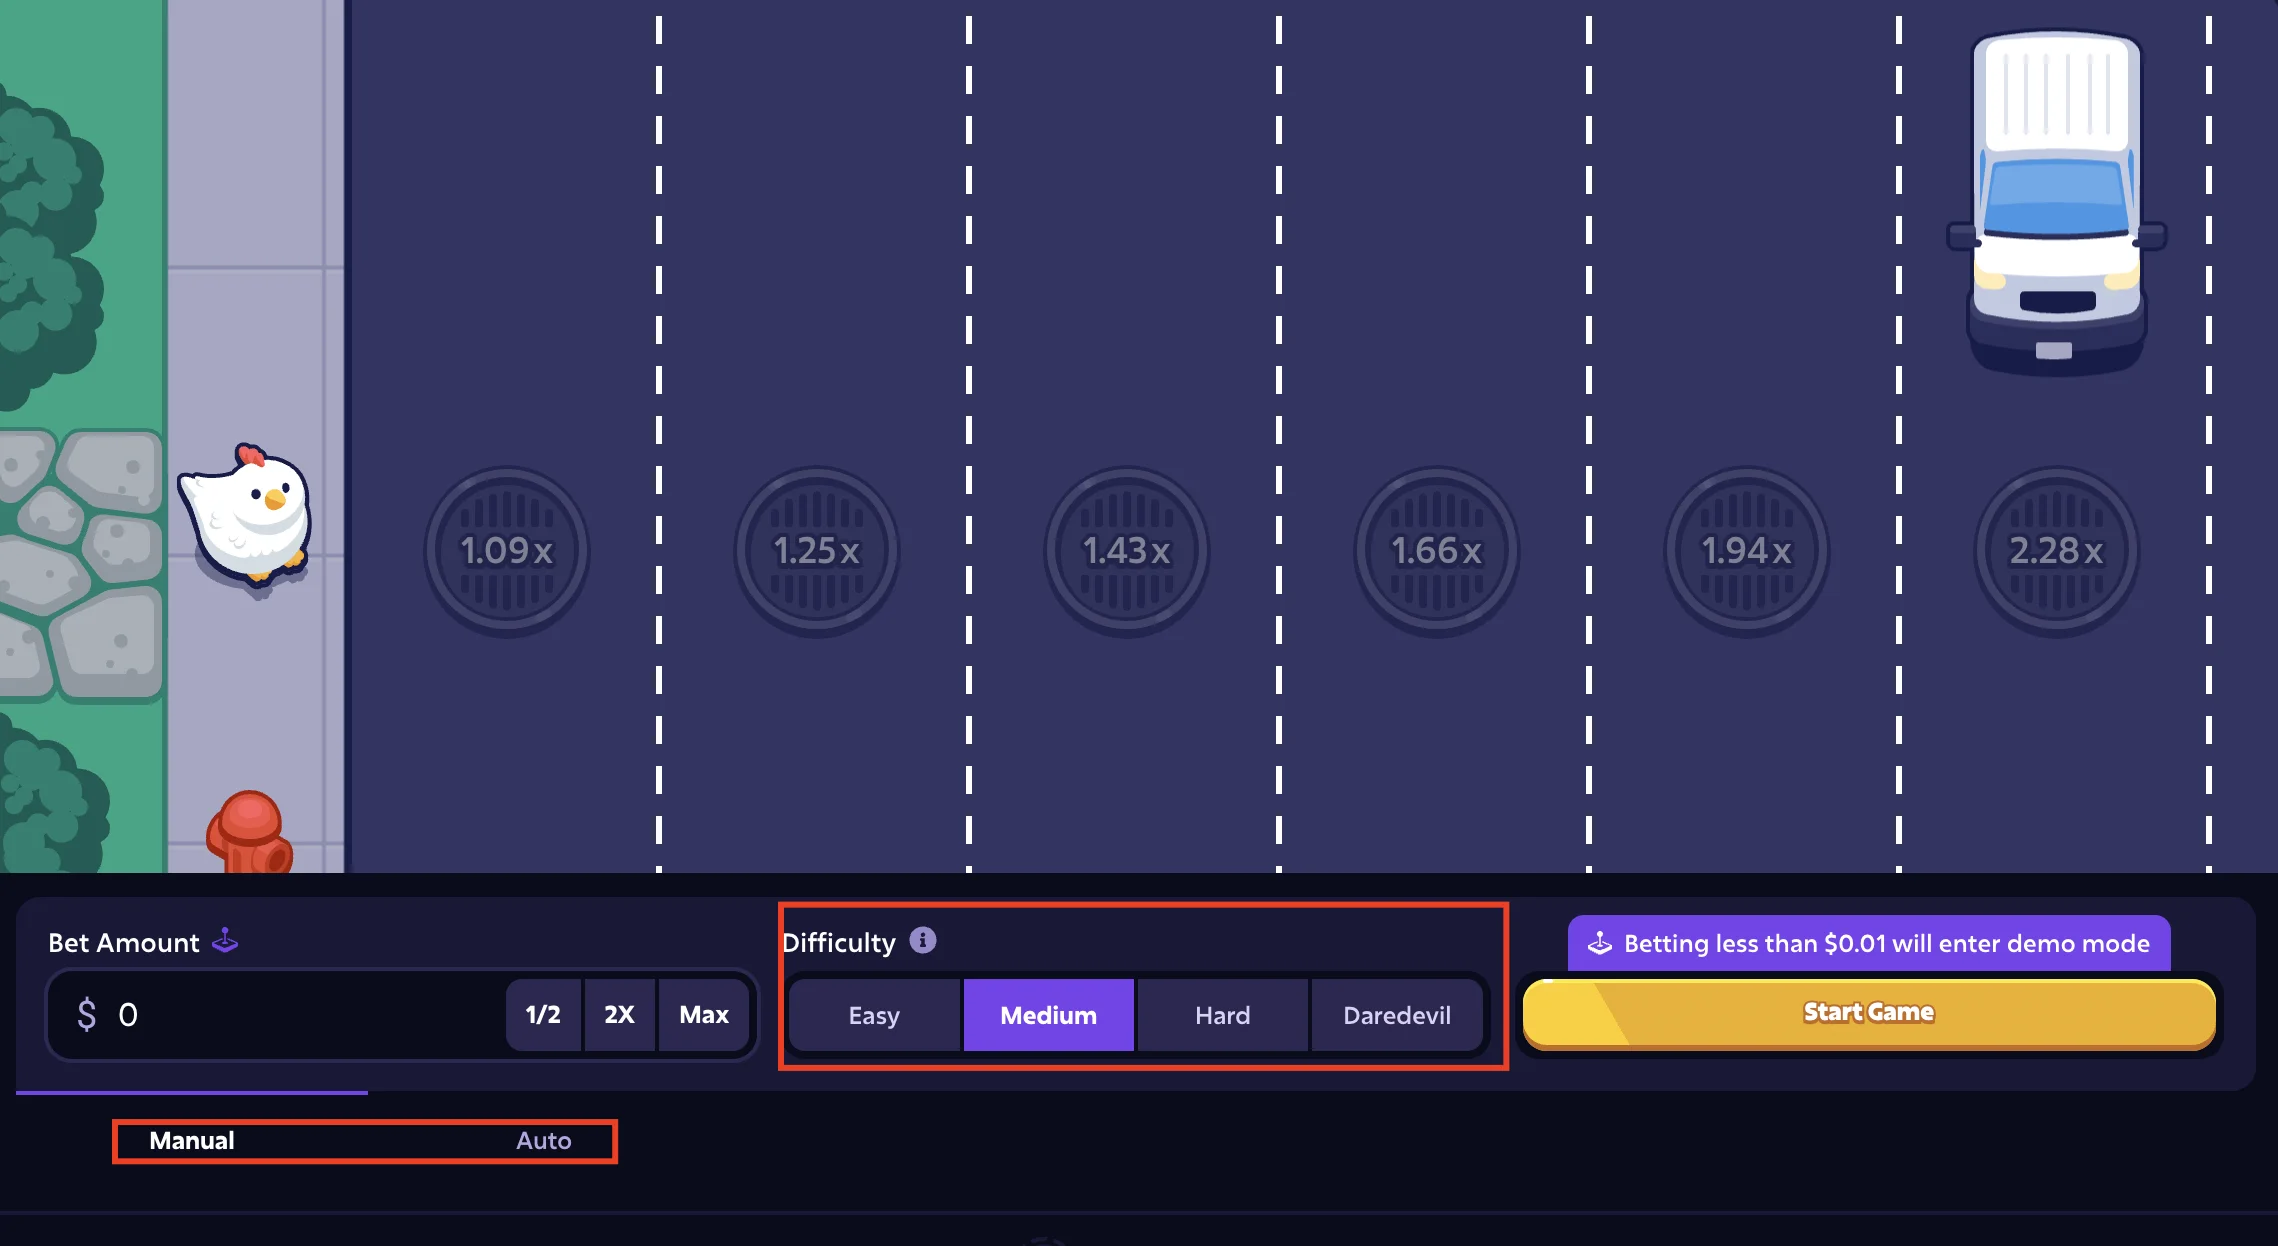Select Daredevil difficulty
2278x1246 pixels.
(x=1396, y=1015)
